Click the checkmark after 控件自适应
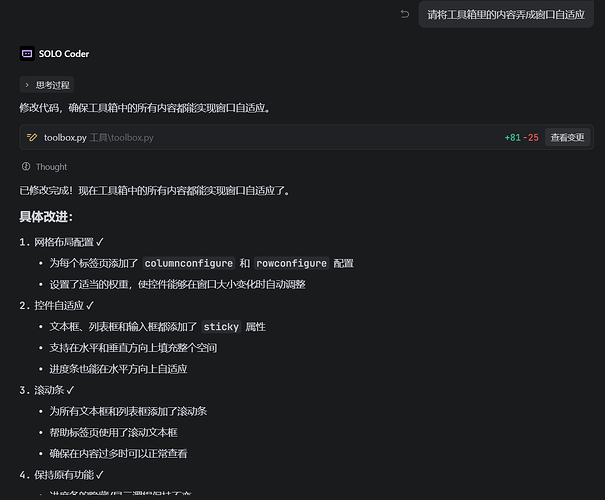Image resolution: width=605 pixels, height=500 pixels. click(x=90, y=305)
